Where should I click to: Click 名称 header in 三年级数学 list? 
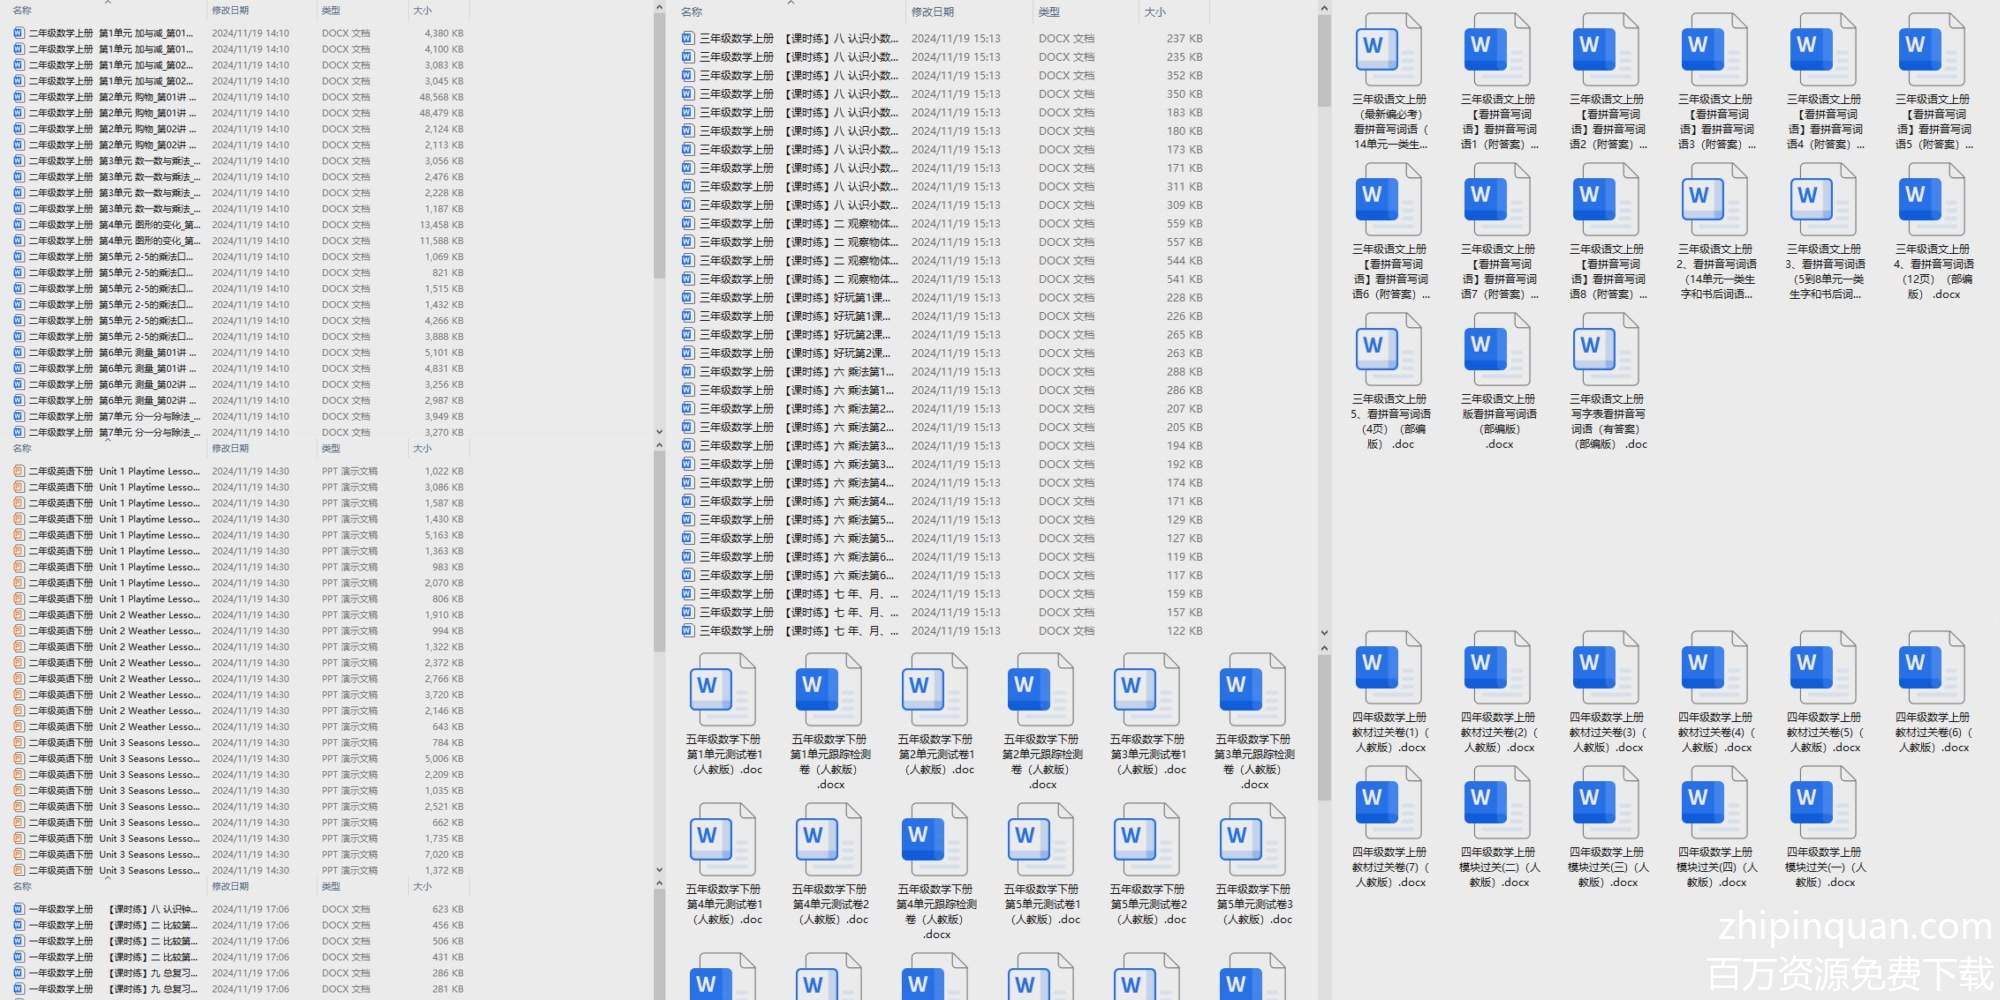coord(692,12)
